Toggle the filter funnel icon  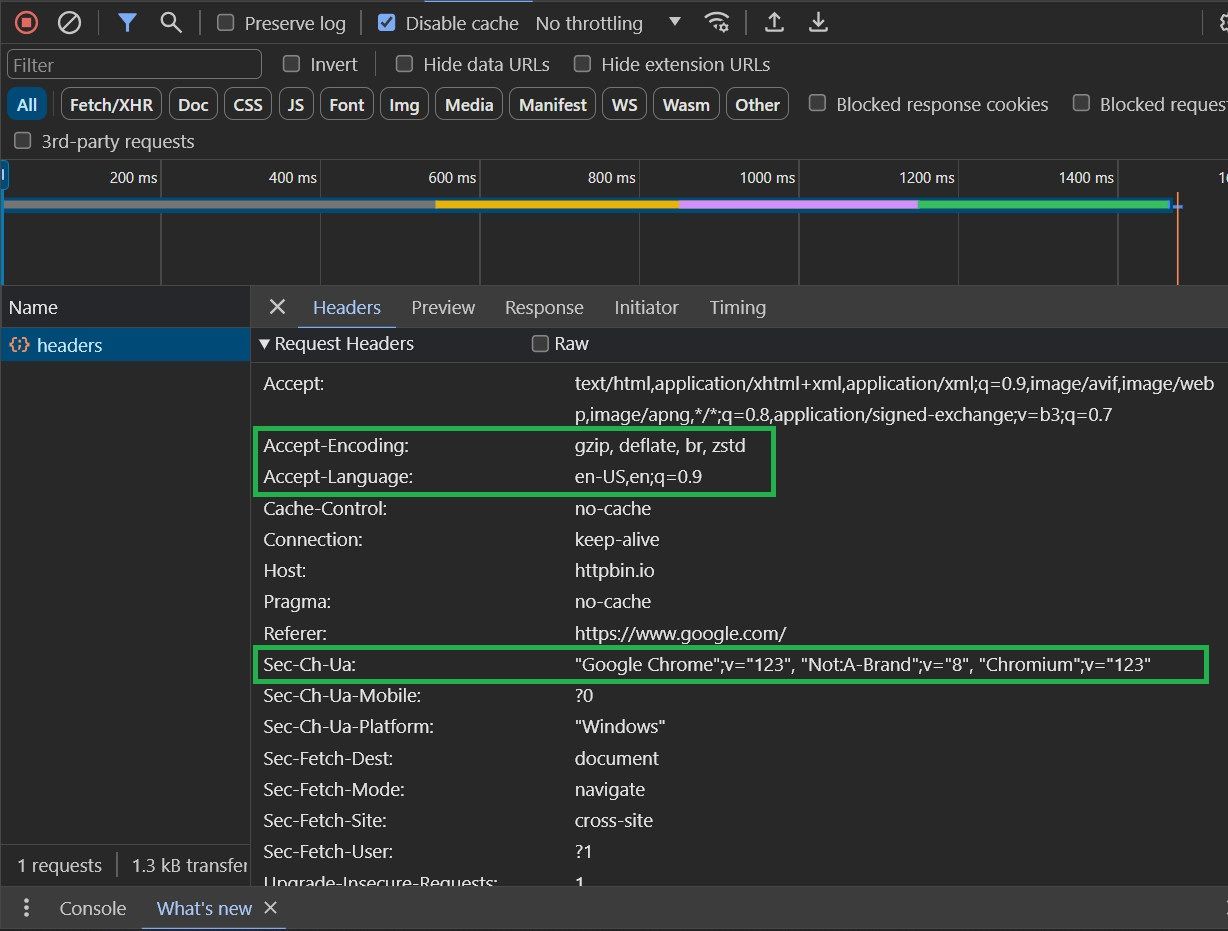126,22
